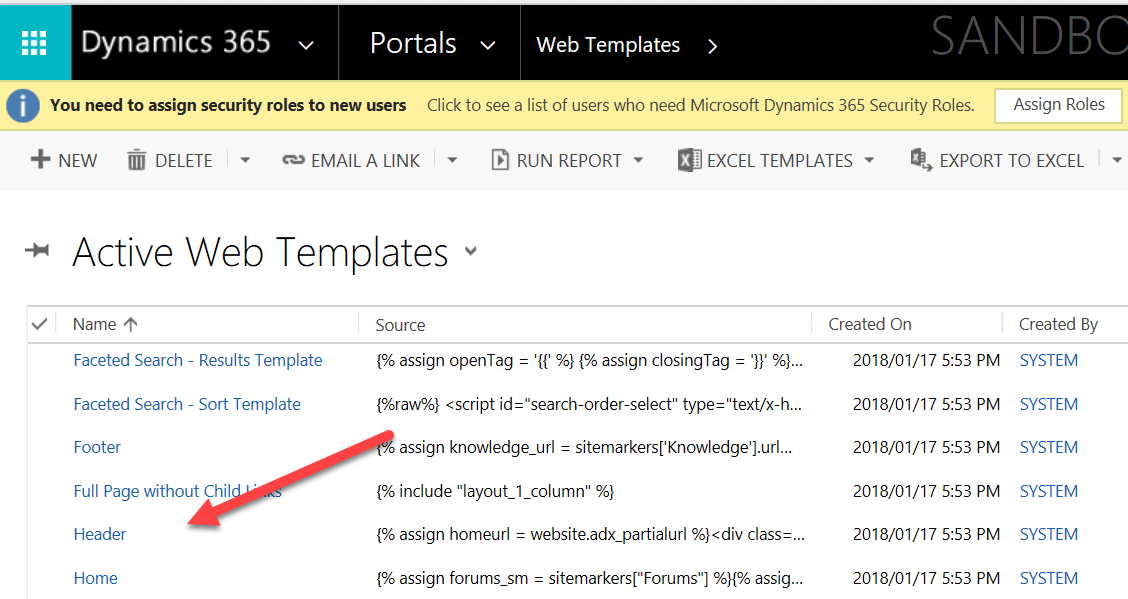The width and height of the screenshot is (1128, 599).
Task: Open the Home web template
Action: click(x=96, y=578)
